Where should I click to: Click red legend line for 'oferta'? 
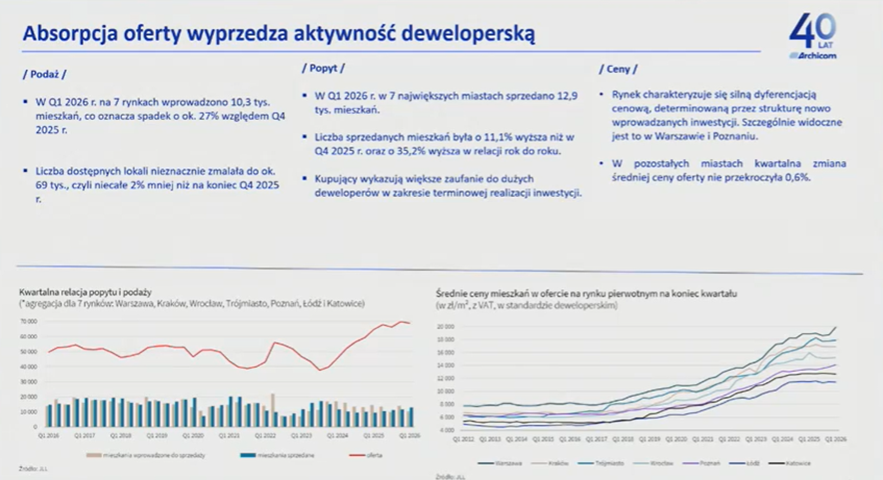click(x=356, y=455)
